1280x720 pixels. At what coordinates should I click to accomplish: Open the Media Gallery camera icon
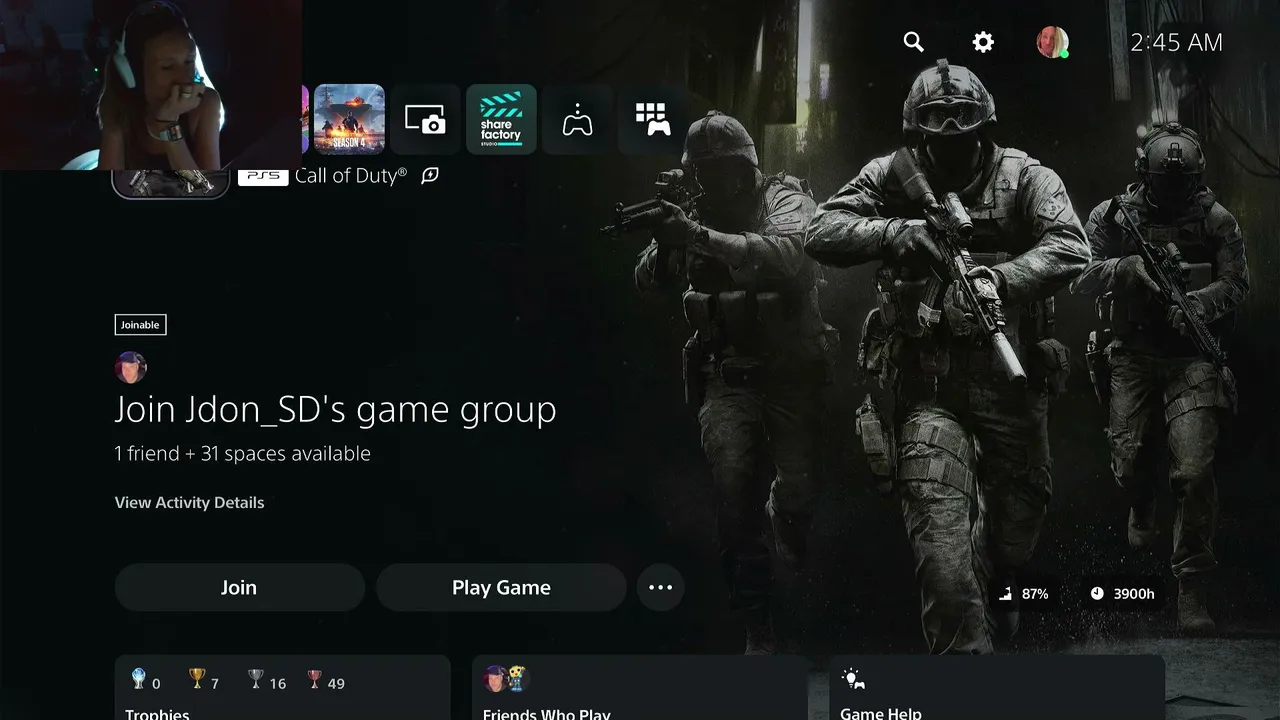(425, 119)
